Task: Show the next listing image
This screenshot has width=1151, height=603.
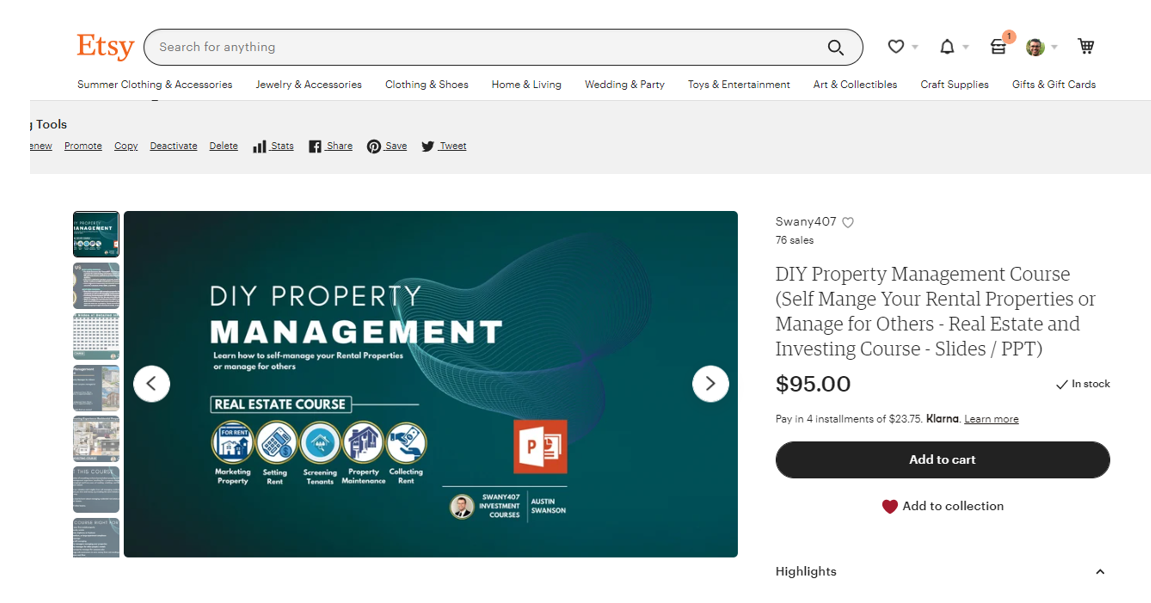Action: [710, 383]
